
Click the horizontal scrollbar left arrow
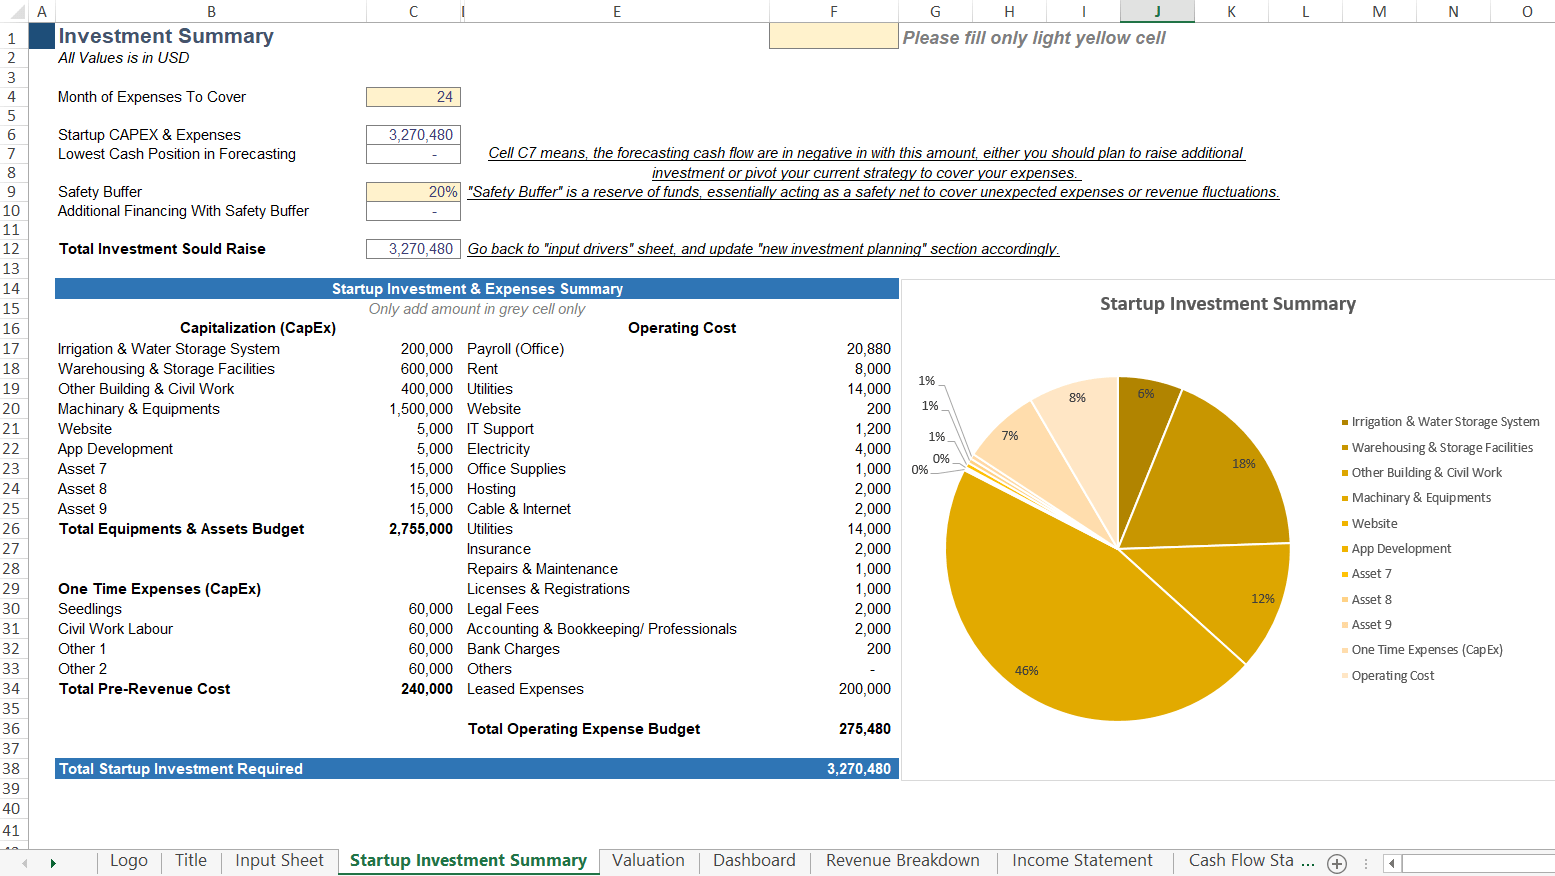coord(1391,863)
